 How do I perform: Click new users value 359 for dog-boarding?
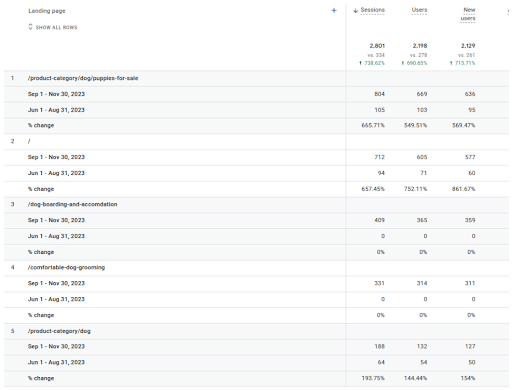(x=470, y=220)
